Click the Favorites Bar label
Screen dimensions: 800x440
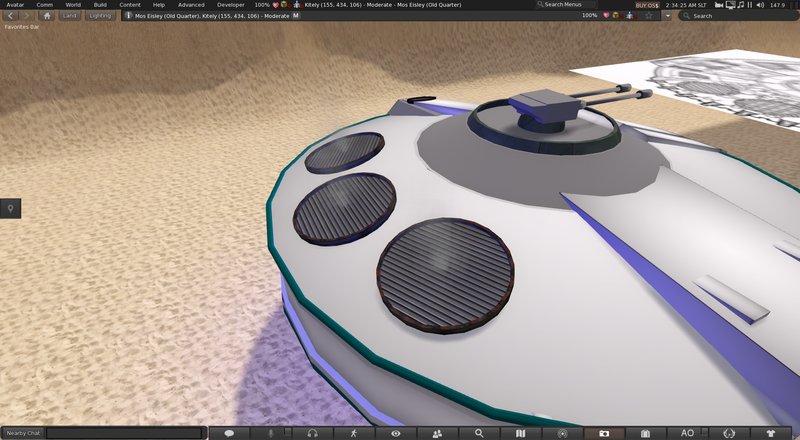21,27
